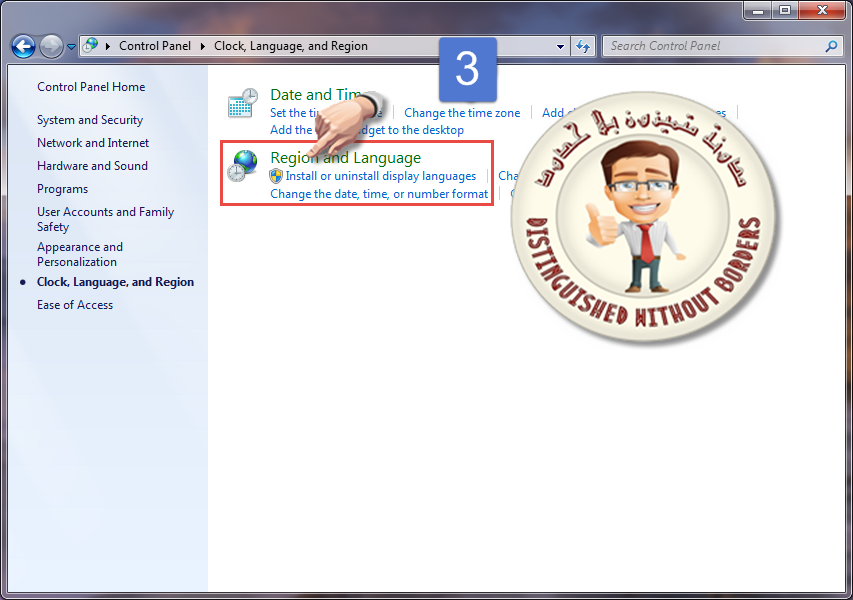The image size is (853, 600).
Task: Open the address bar history dropdown
Action: pos(560,47)
